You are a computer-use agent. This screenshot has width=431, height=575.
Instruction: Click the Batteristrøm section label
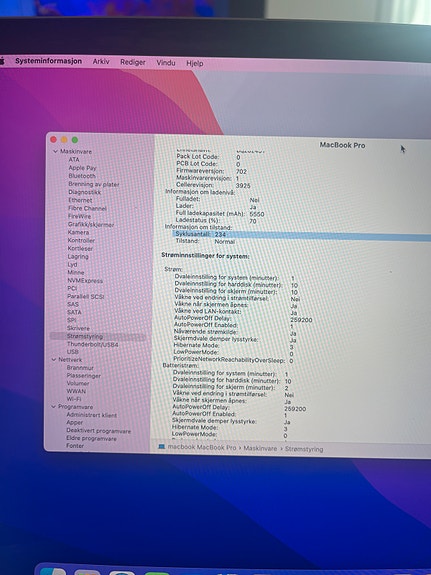point(180,366)
